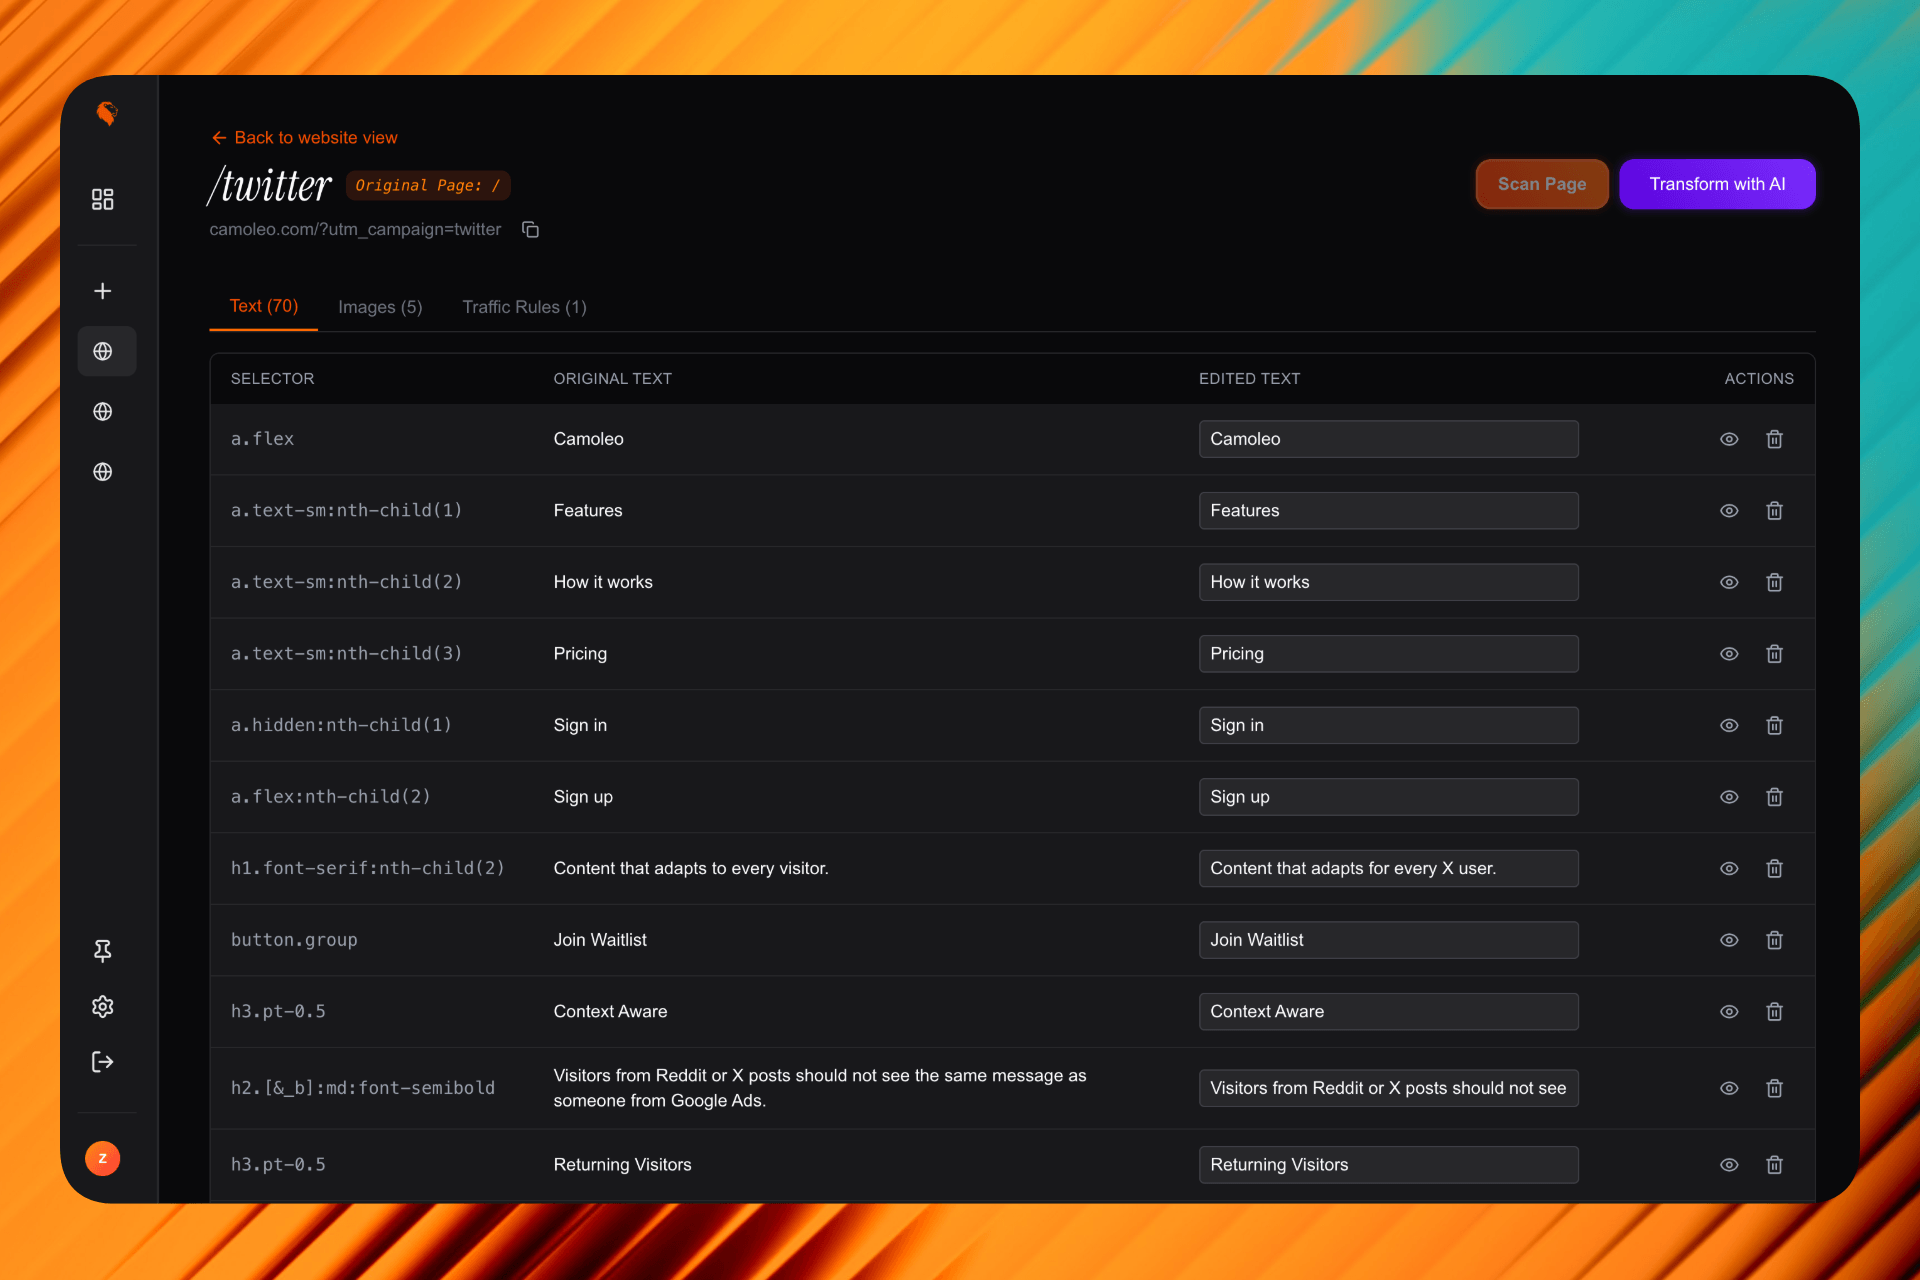Viewport: 1920px width, 1280px height.
Task: Delete the 'Join Waitlist' text override
Action: point(1775,940)
